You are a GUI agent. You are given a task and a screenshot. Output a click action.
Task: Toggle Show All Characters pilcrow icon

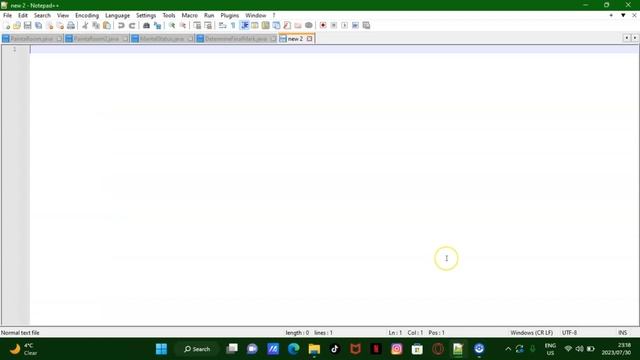click(x=233, y=25)
